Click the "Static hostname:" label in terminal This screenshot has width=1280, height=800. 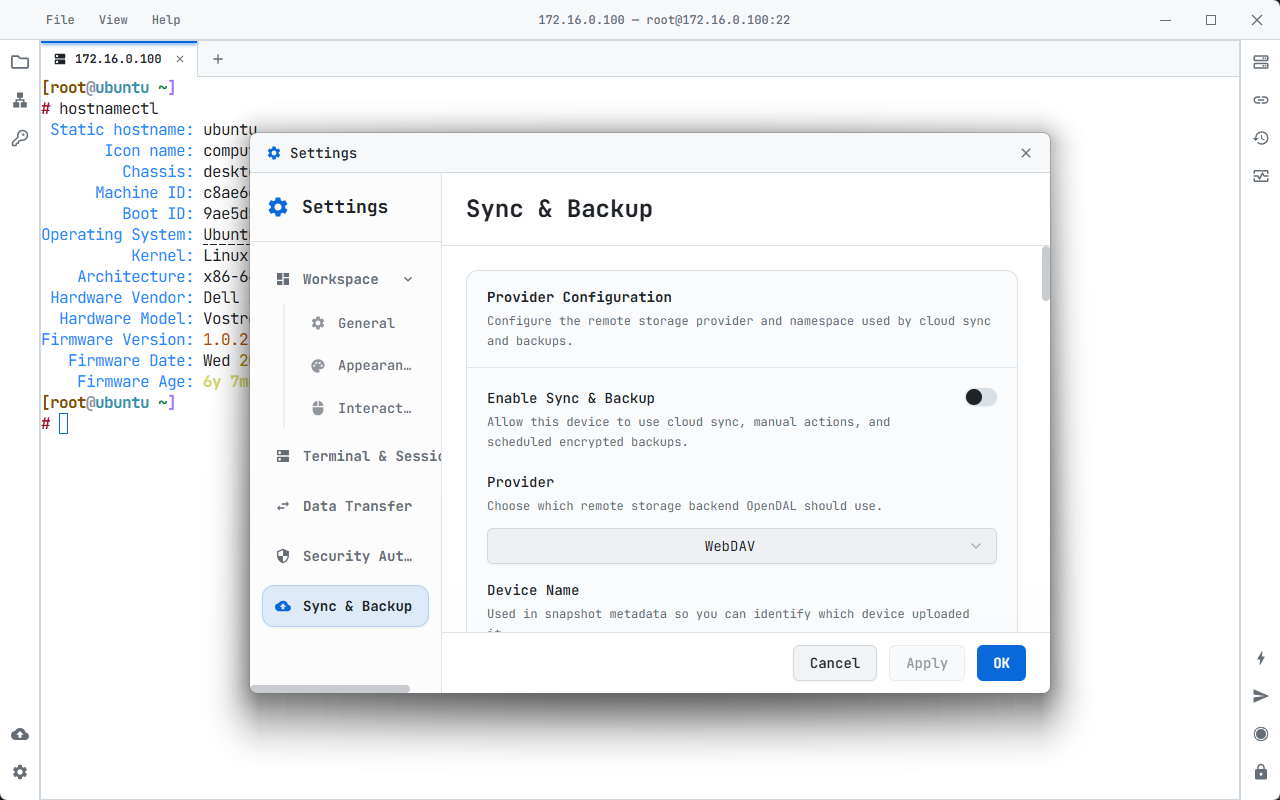122,130
